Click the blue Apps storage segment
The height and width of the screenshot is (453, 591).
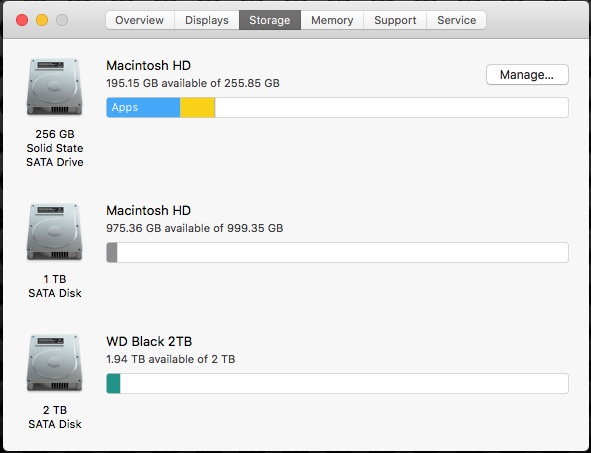(x=143, y=107)
